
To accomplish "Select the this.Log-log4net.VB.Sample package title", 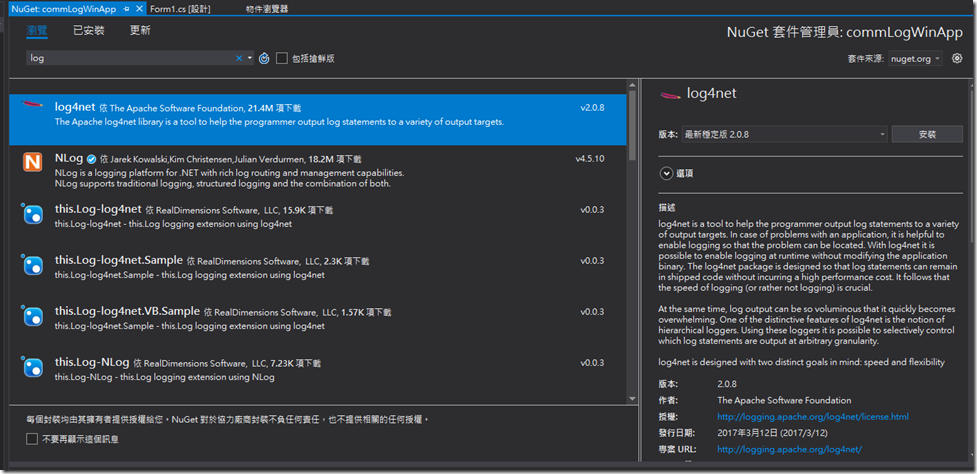I will pyautogui.click(x=127, y=311).
